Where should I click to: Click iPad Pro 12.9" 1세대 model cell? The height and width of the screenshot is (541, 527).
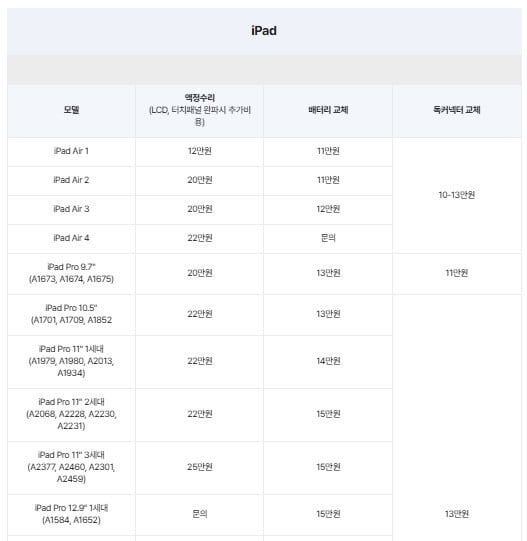[71, 514]
